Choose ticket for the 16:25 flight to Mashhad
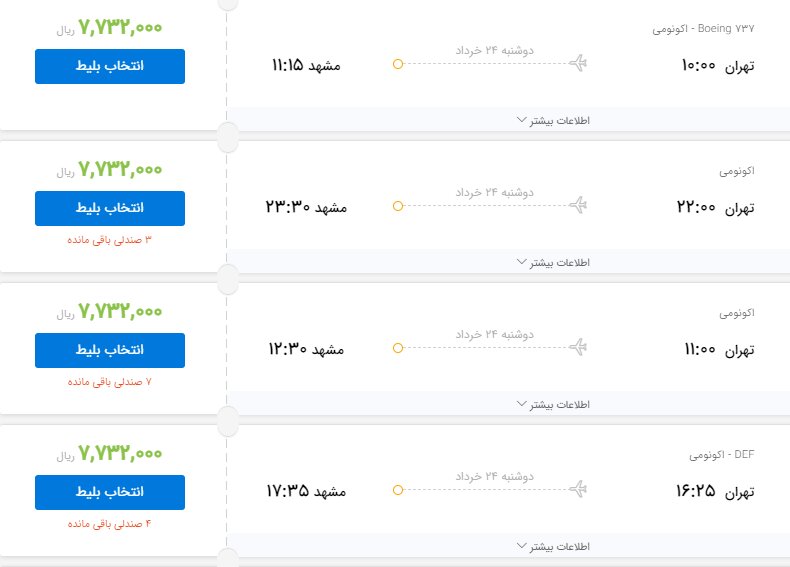This screenshot has height=567, width=790. (x=110, y=492)
